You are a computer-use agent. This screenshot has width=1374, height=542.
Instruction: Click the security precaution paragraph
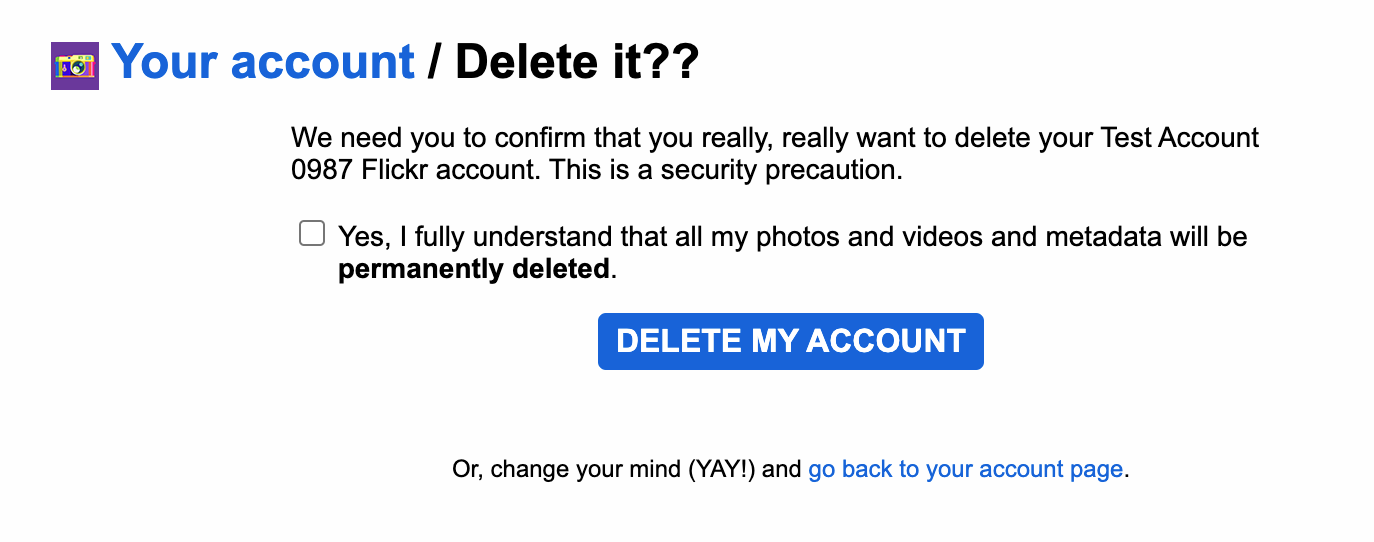pyautogui.click(x=775, y=154)
